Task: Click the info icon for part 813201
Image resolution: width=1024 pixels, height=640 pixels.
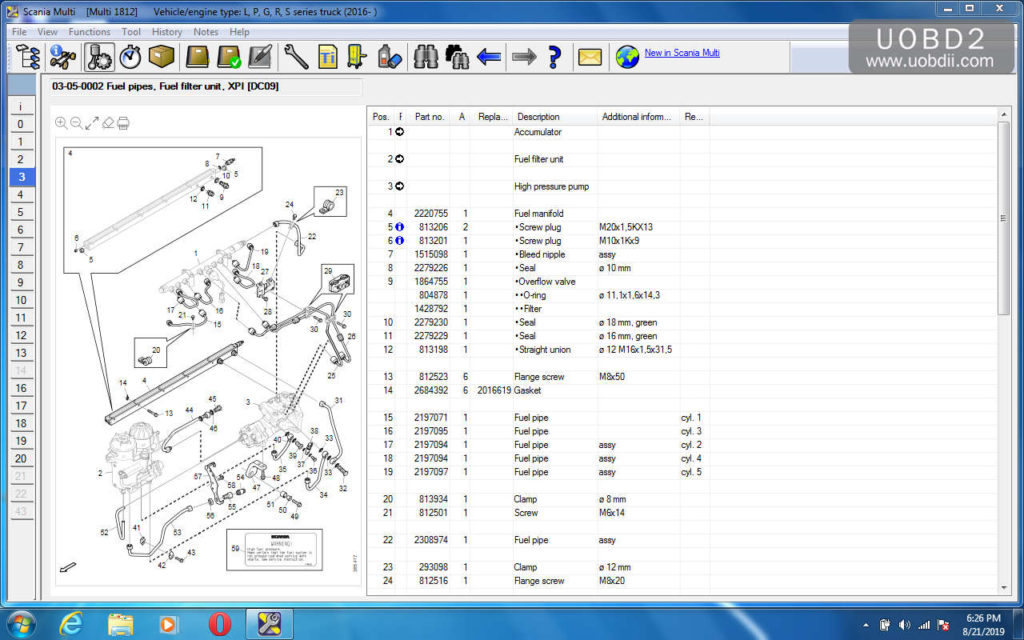Action: (400, 240)
